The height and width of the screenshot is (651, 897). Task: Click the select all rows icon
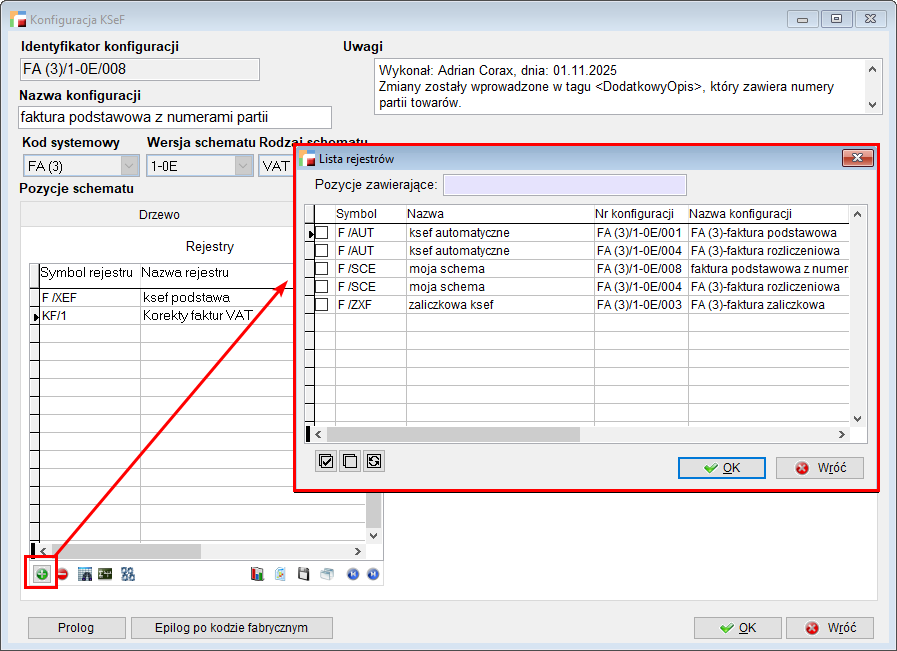326,461
